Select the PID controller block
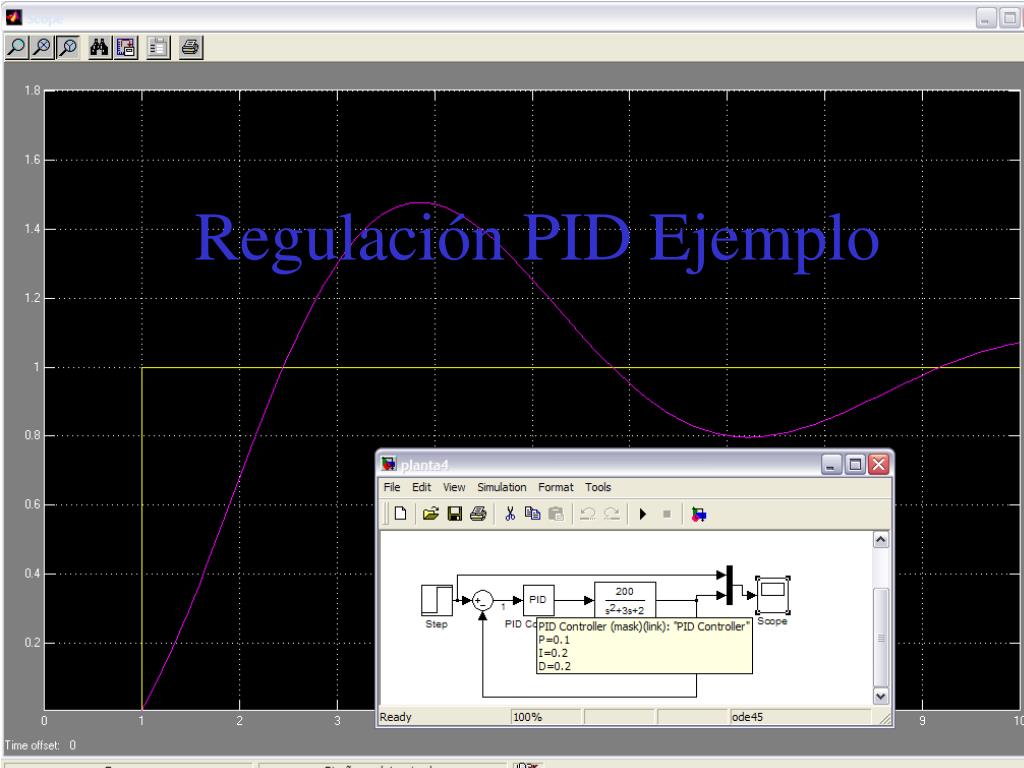 pos(539,600)
